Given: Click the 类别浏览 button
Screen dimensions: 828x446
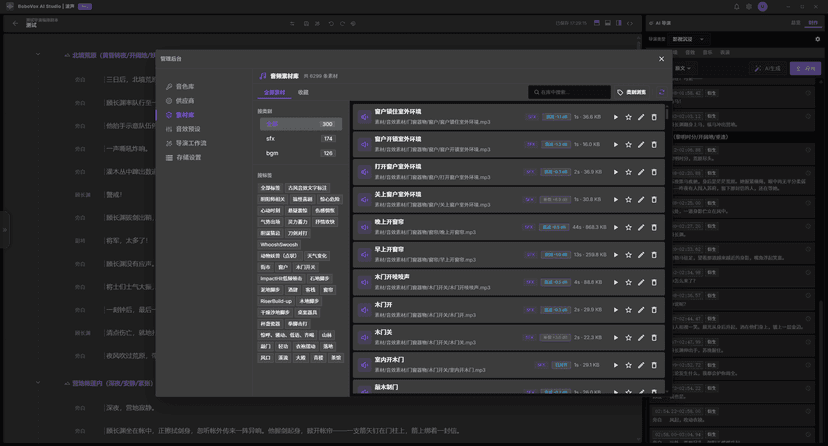Looking at the screenshot, I should click(x=631, y=92).
